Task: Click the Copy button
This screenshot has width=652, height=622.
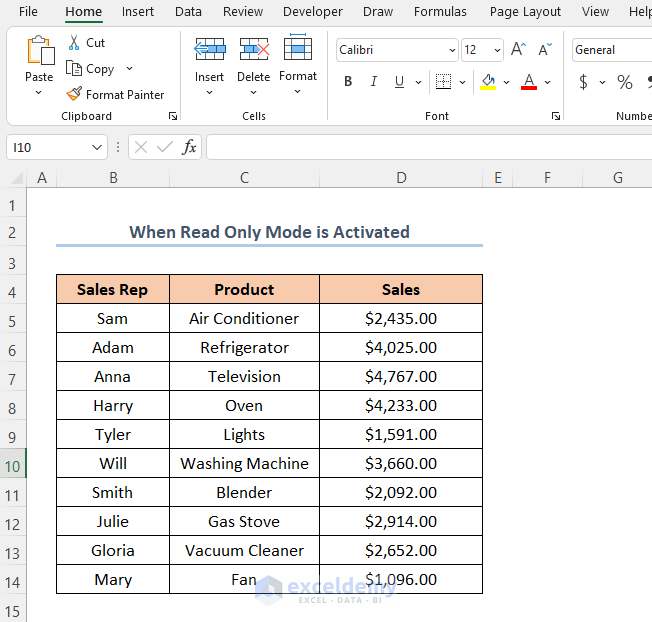Action: pyautogui.click(x=91, y=69)
